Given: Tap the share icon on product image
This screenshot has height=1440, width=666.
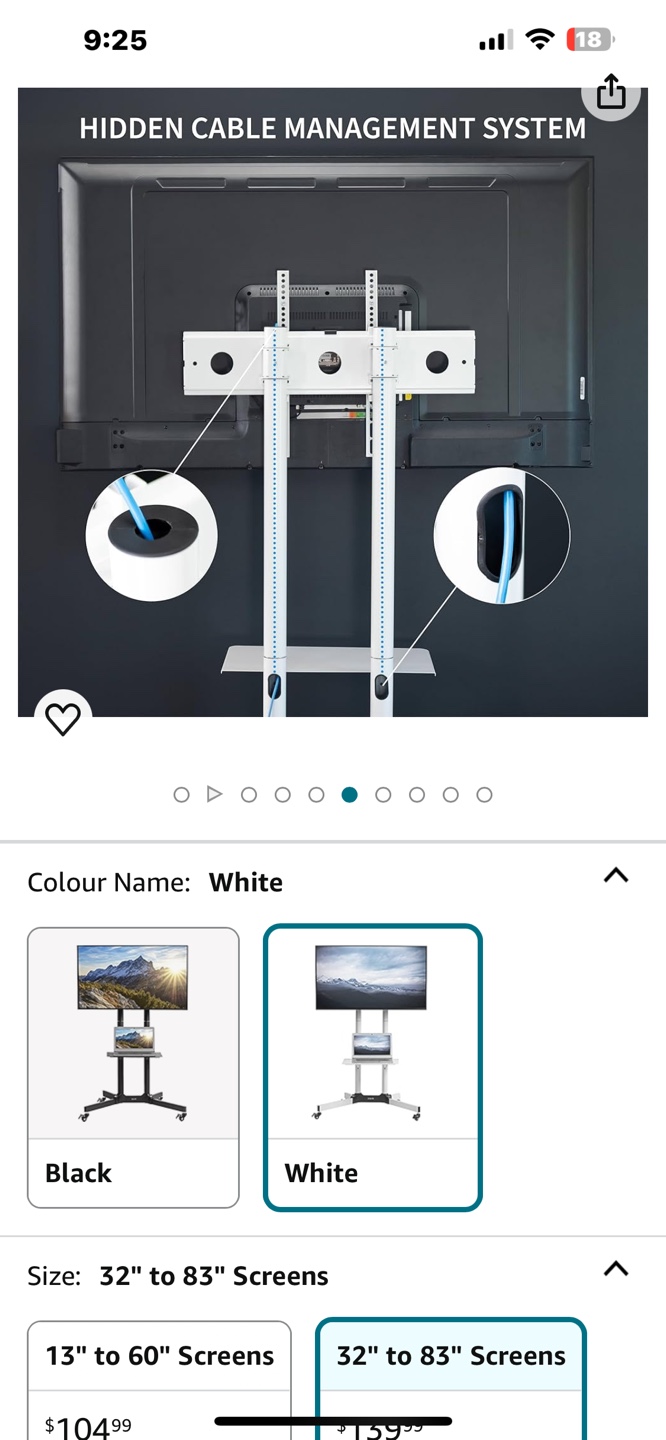Looking at the screenshot, I should [x=611, y=92].
